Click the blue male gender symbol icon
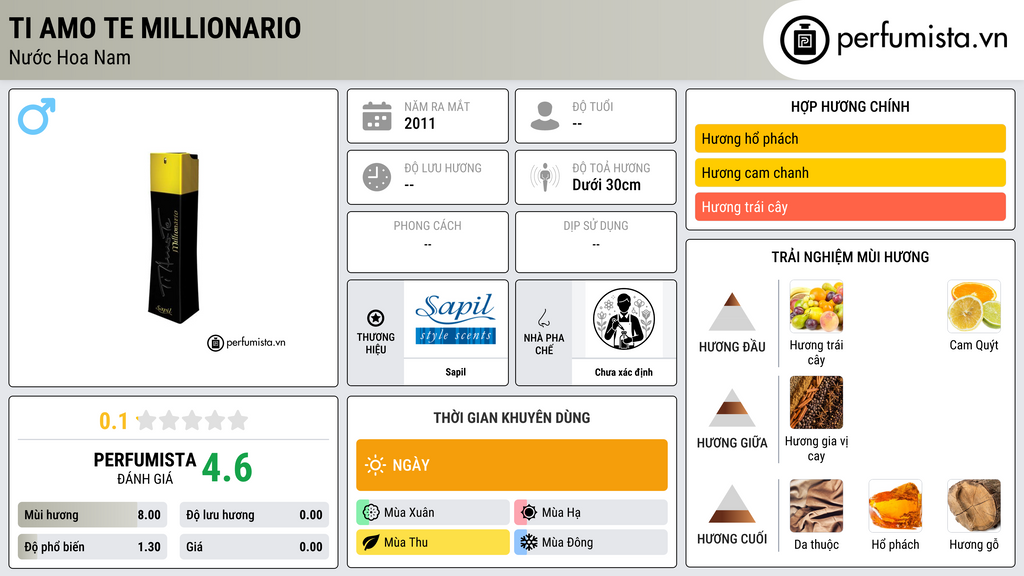 pos(37,116)
